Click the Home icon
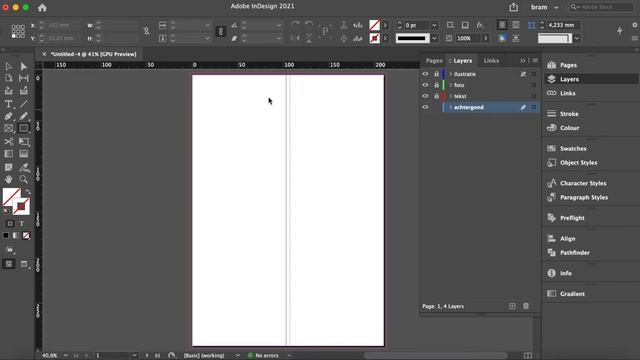The width and height of the screenshot is (640, 360). [x=42, y=7]
